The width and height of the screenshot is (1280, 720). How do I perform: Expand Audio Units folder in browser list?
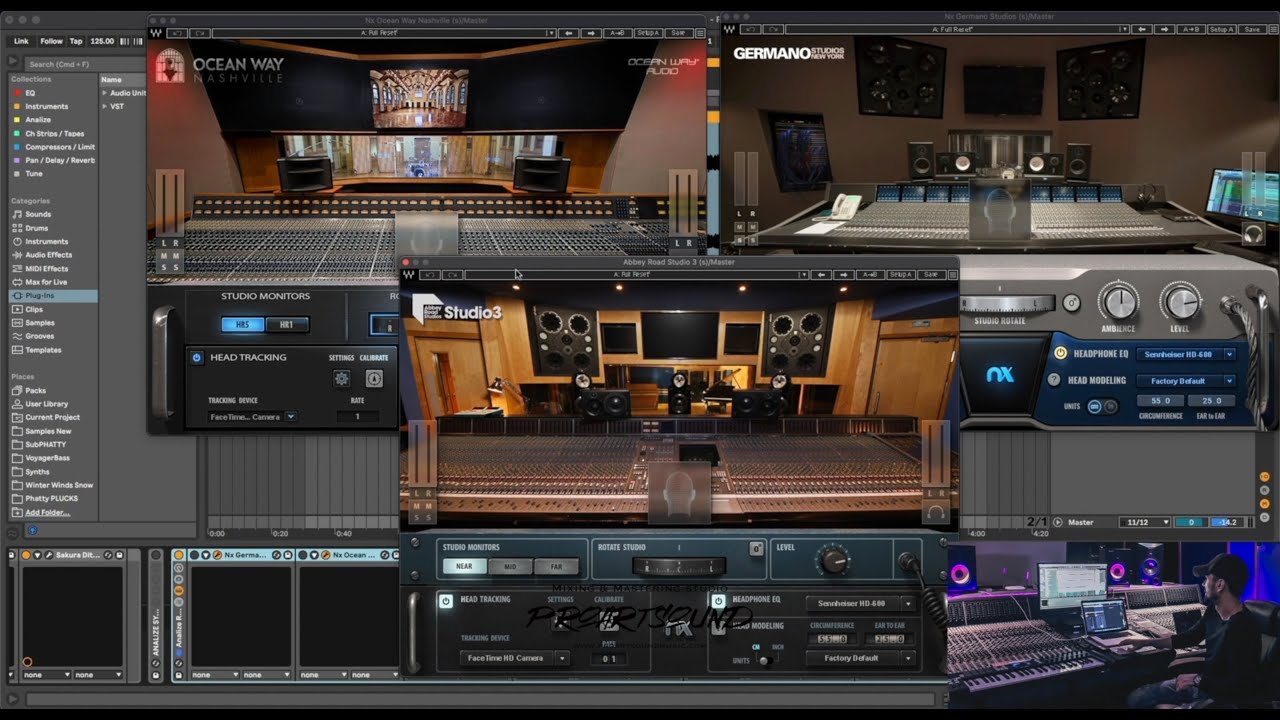(103, 93)
